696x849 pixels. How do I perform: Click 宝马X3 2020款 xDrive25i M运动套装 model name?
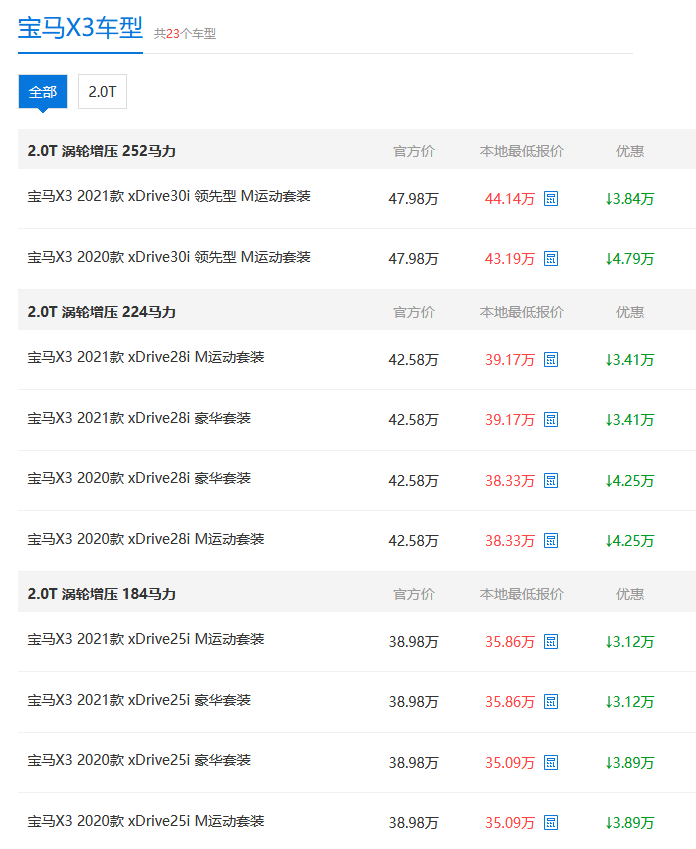pos(146,821)
